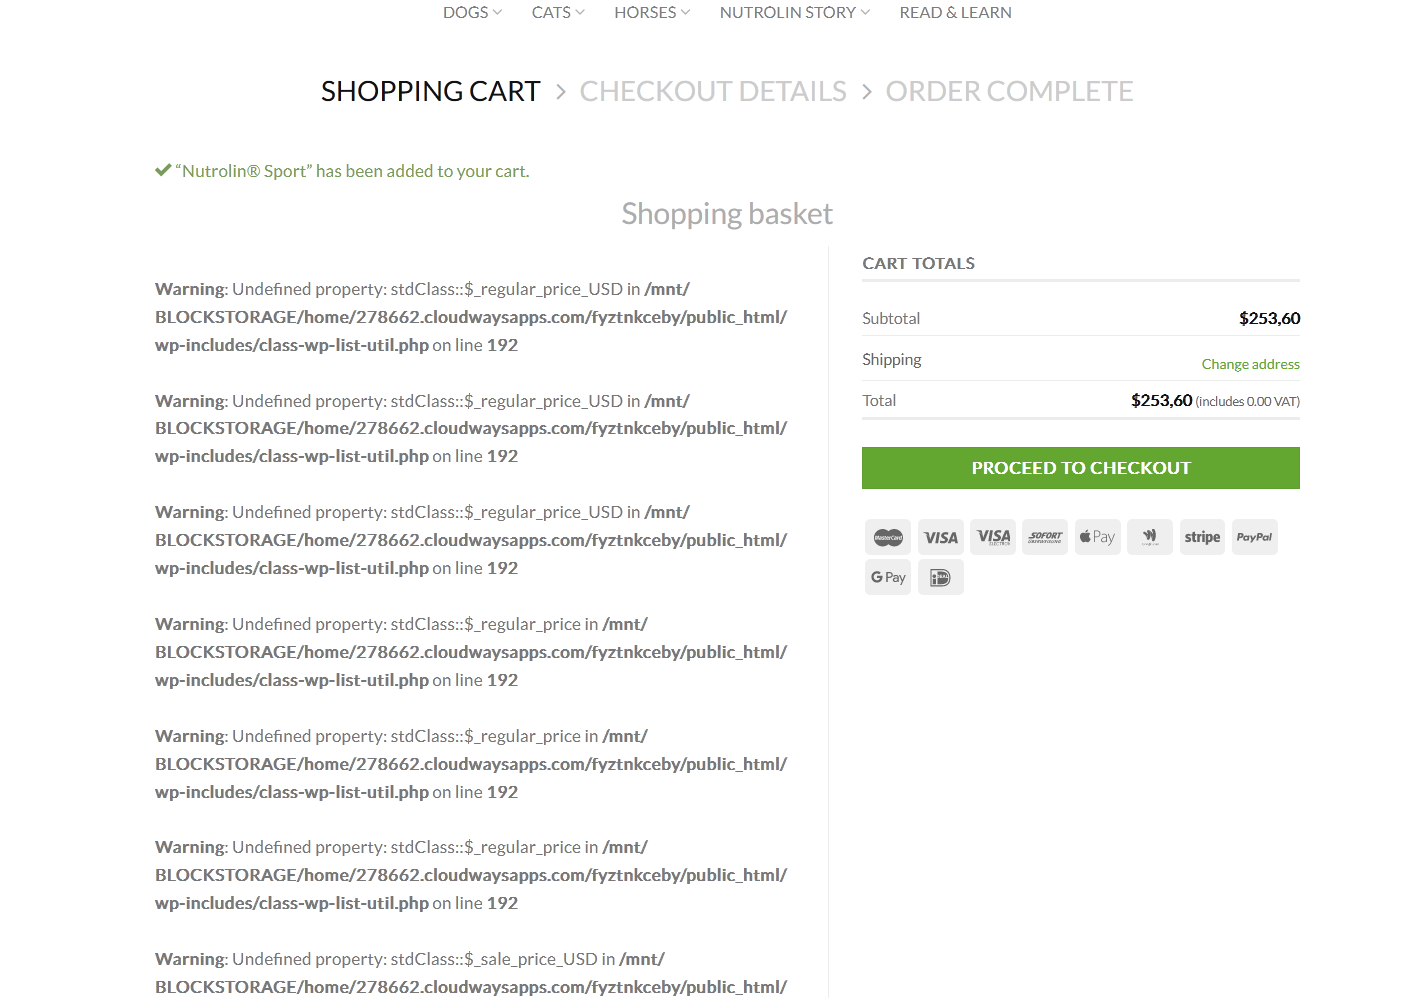1405x998 pixels.
Task: Open the Nutrolin Story menu
Action: (794, 12)
